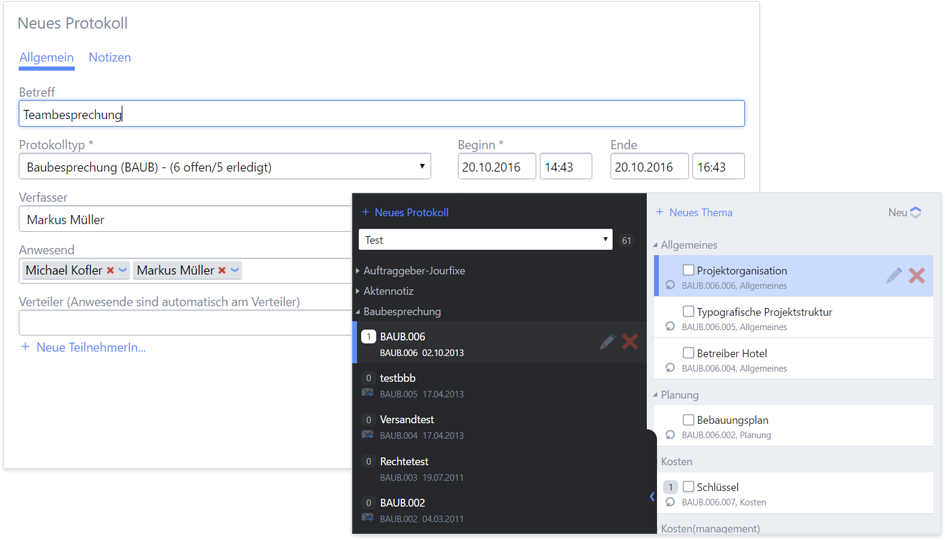Remove Projektorganisation topic using red X
The width and height of the screenshot is (945, 540).
click(917, 275)
